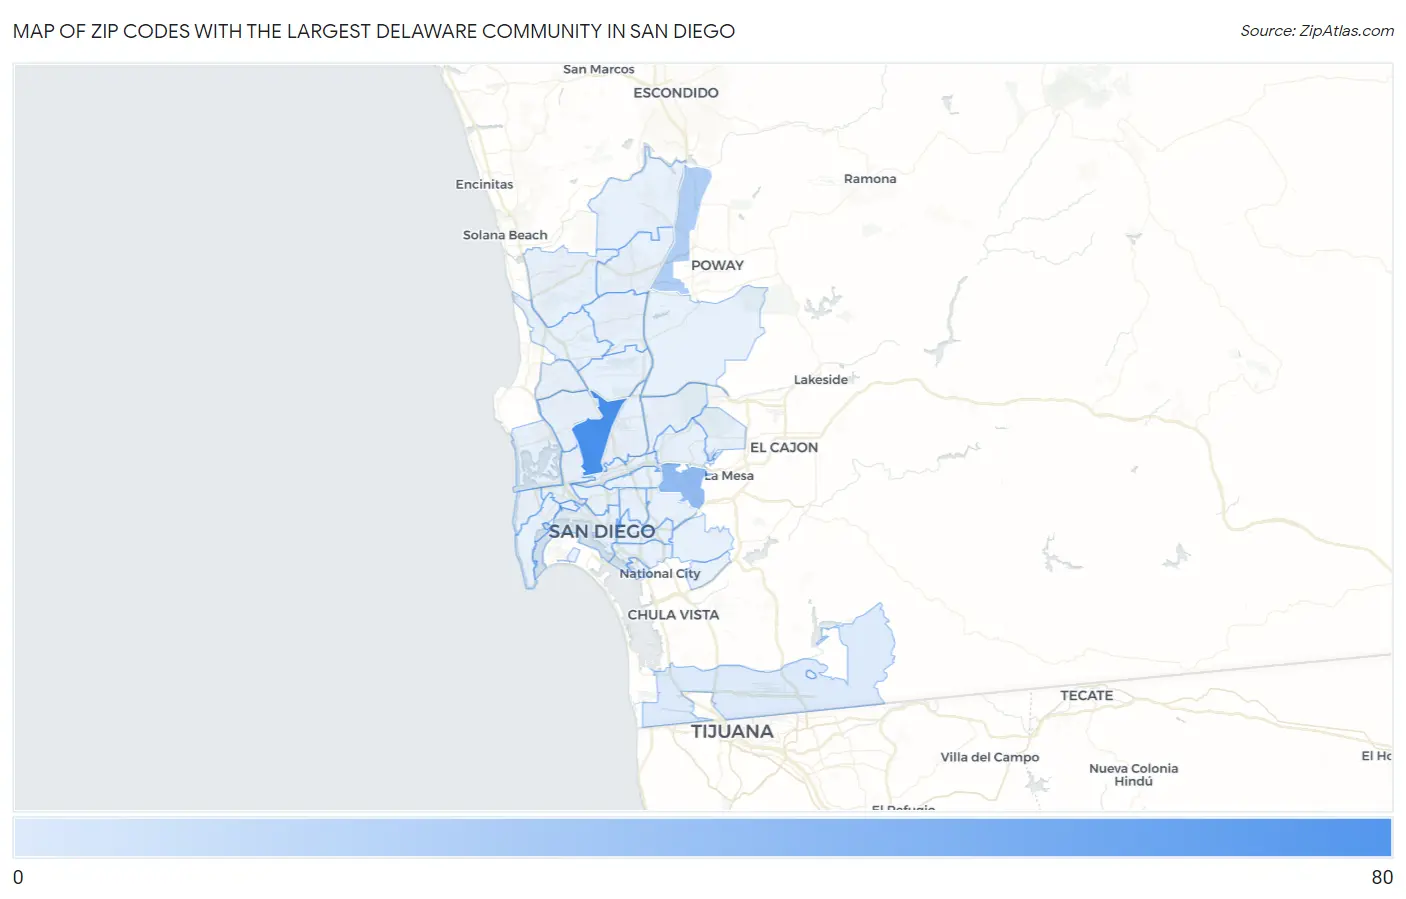Click the POWAY label
This screenshot has width=1406, height=899.
[718, 265]
